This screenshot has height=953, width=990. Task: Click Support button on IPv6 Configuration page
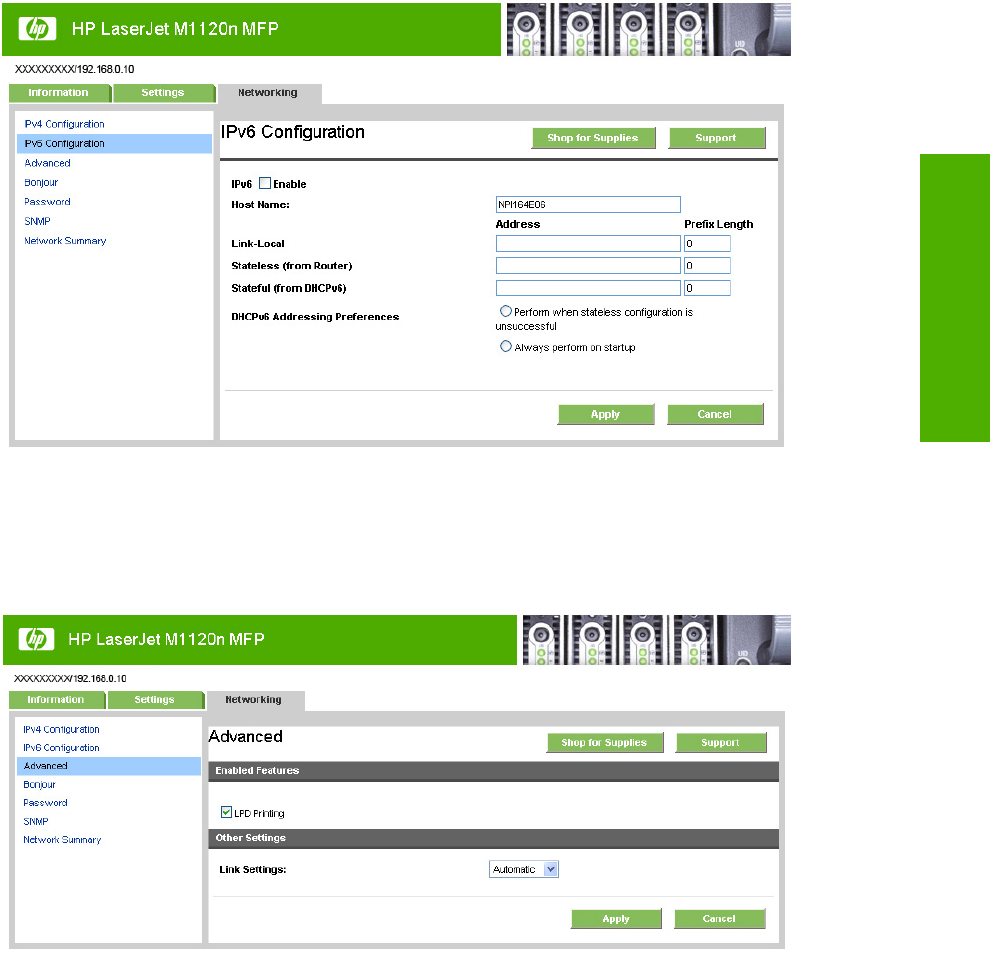tap(717, 138)
